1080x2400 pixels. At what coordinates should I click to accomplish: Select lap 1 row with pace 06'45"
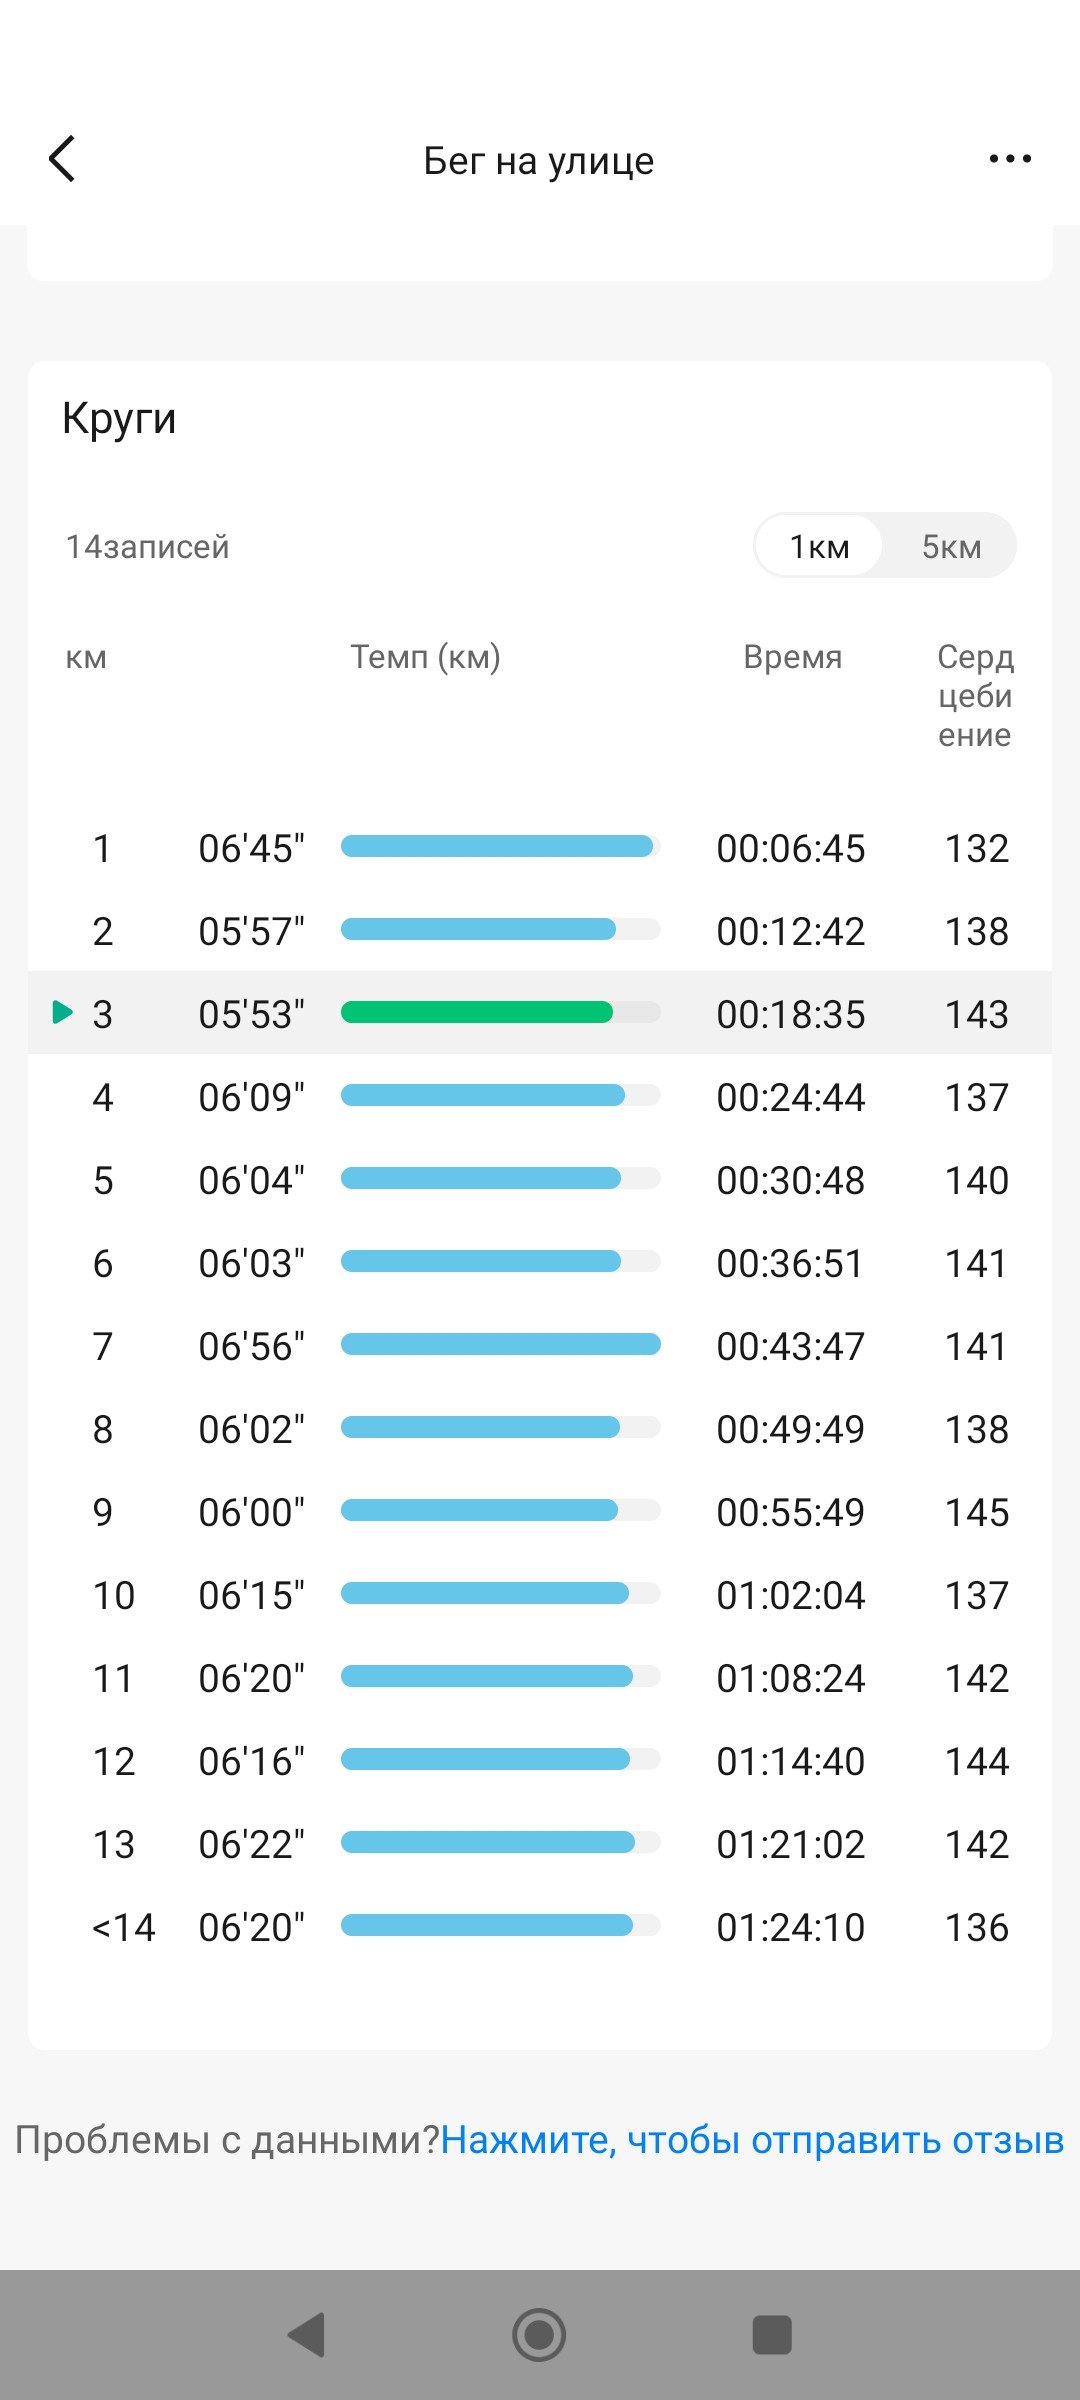(x=540, y=847)
